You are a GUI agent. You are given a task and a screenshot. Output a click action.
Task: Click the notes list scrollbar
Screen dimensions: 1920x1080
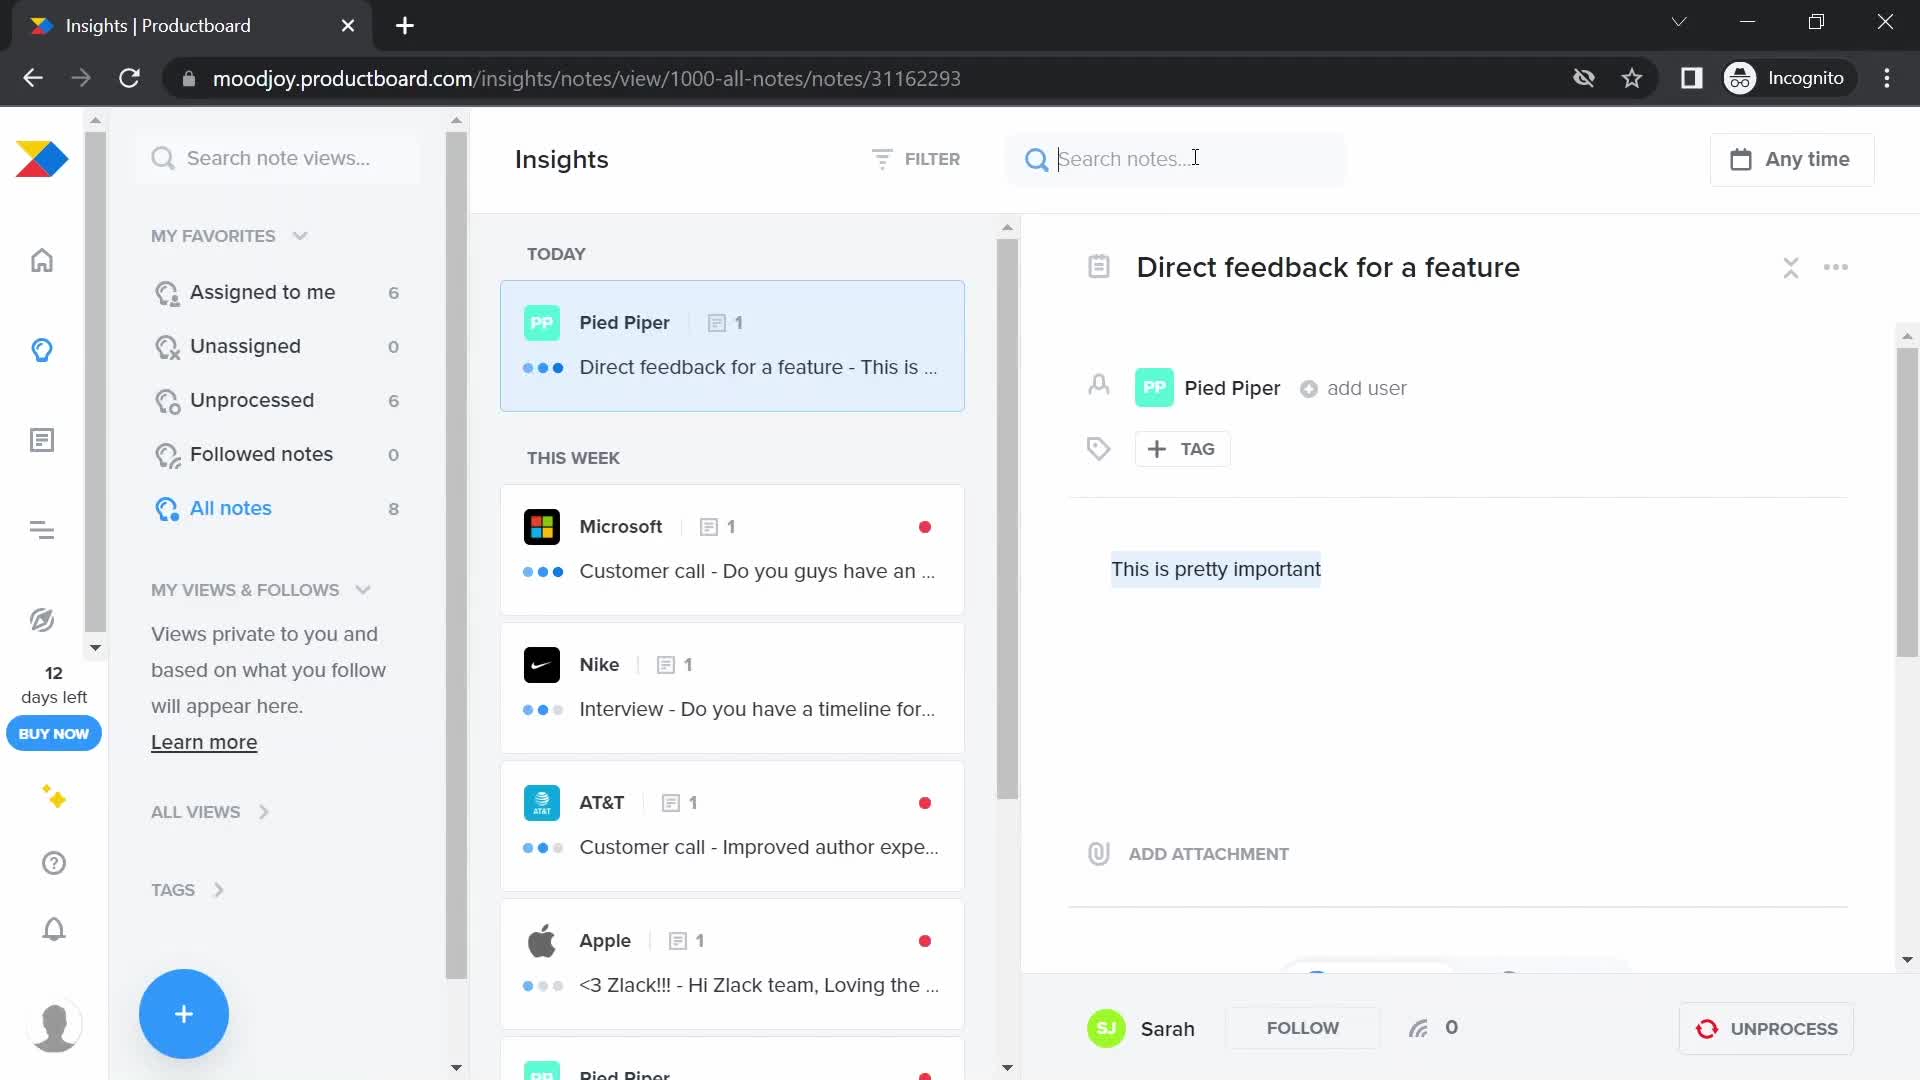click(1007, 518)
